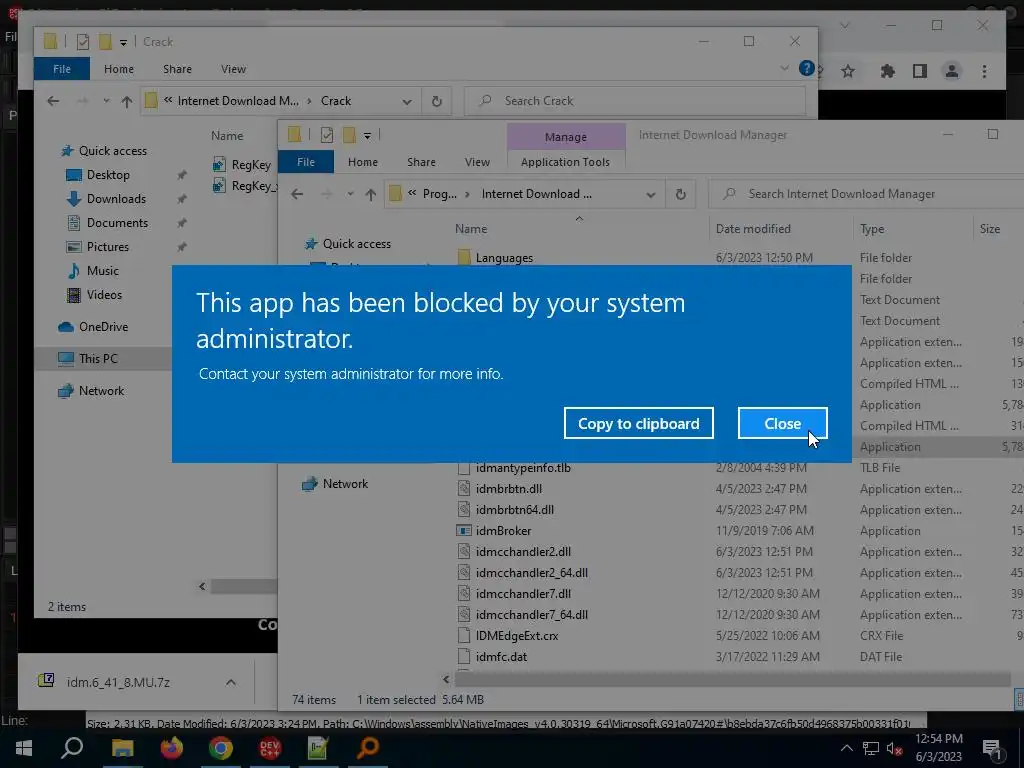This screenshot has width=1024, height=768.
Task: Open Firefox from taskbar
Action: tap(172, 748)
